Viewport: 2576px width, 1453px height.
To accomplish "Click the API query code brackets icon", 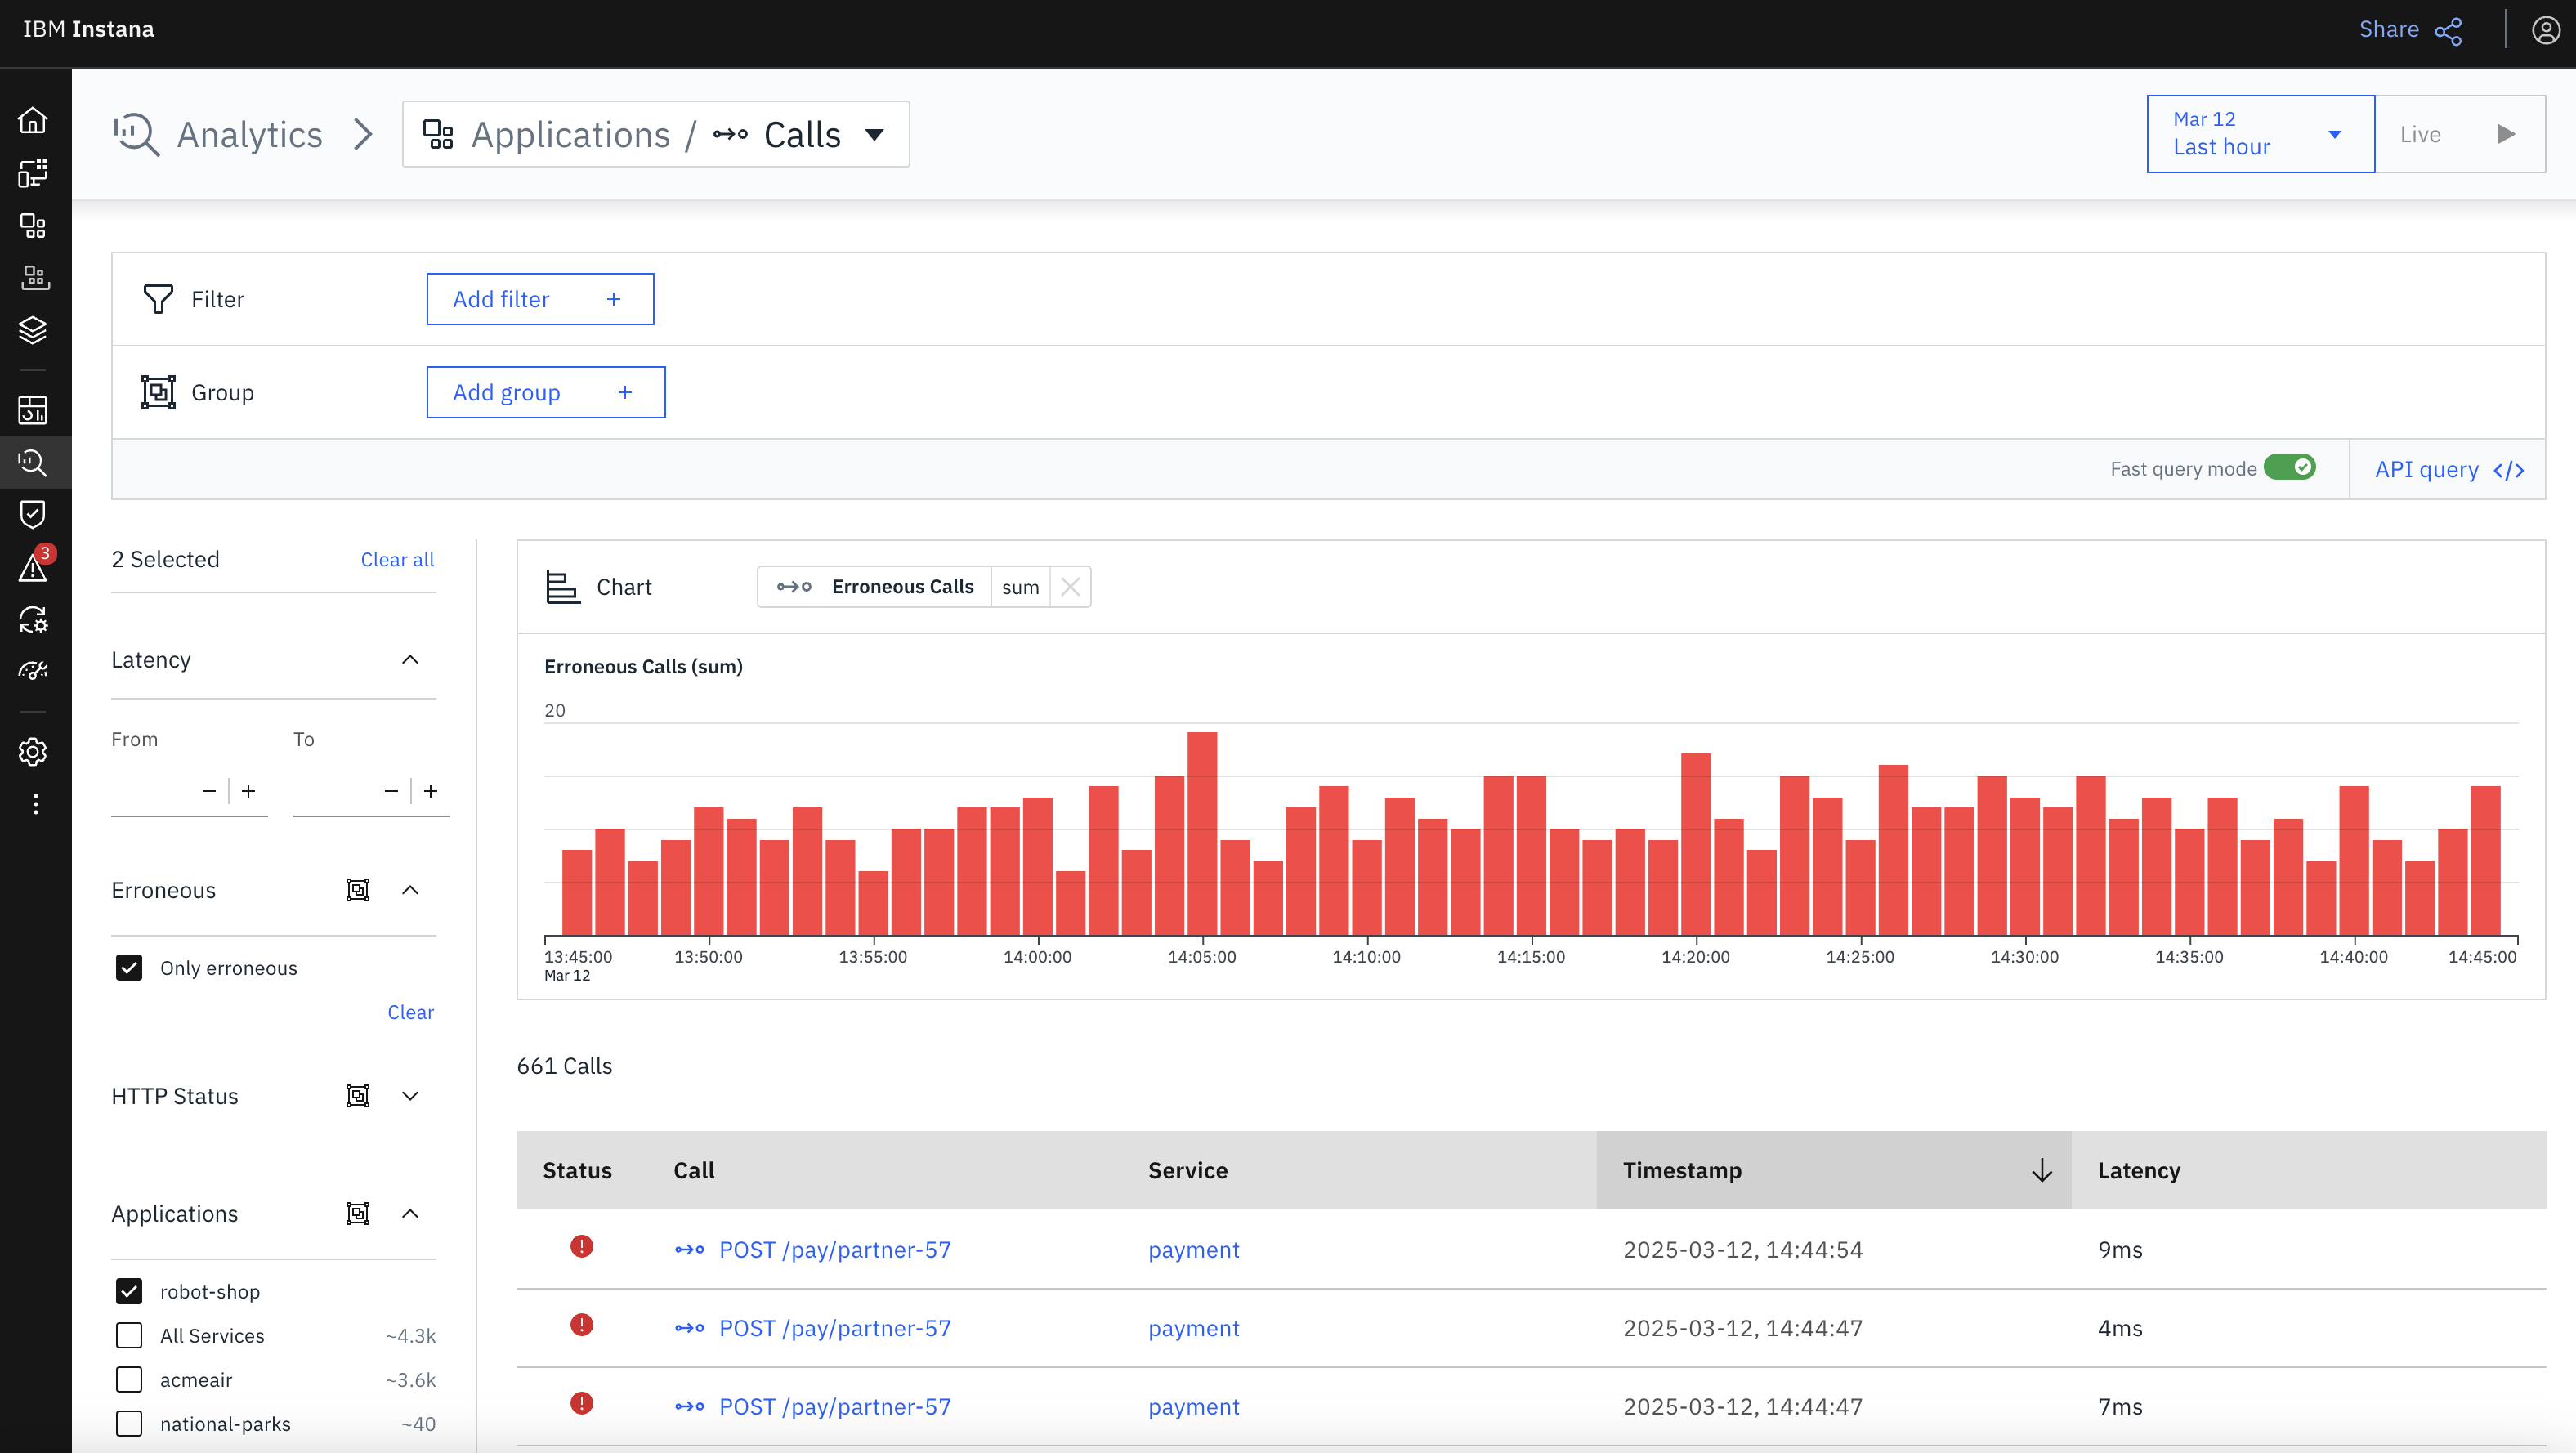I will pyautogui.click(x=2509, y=470).
